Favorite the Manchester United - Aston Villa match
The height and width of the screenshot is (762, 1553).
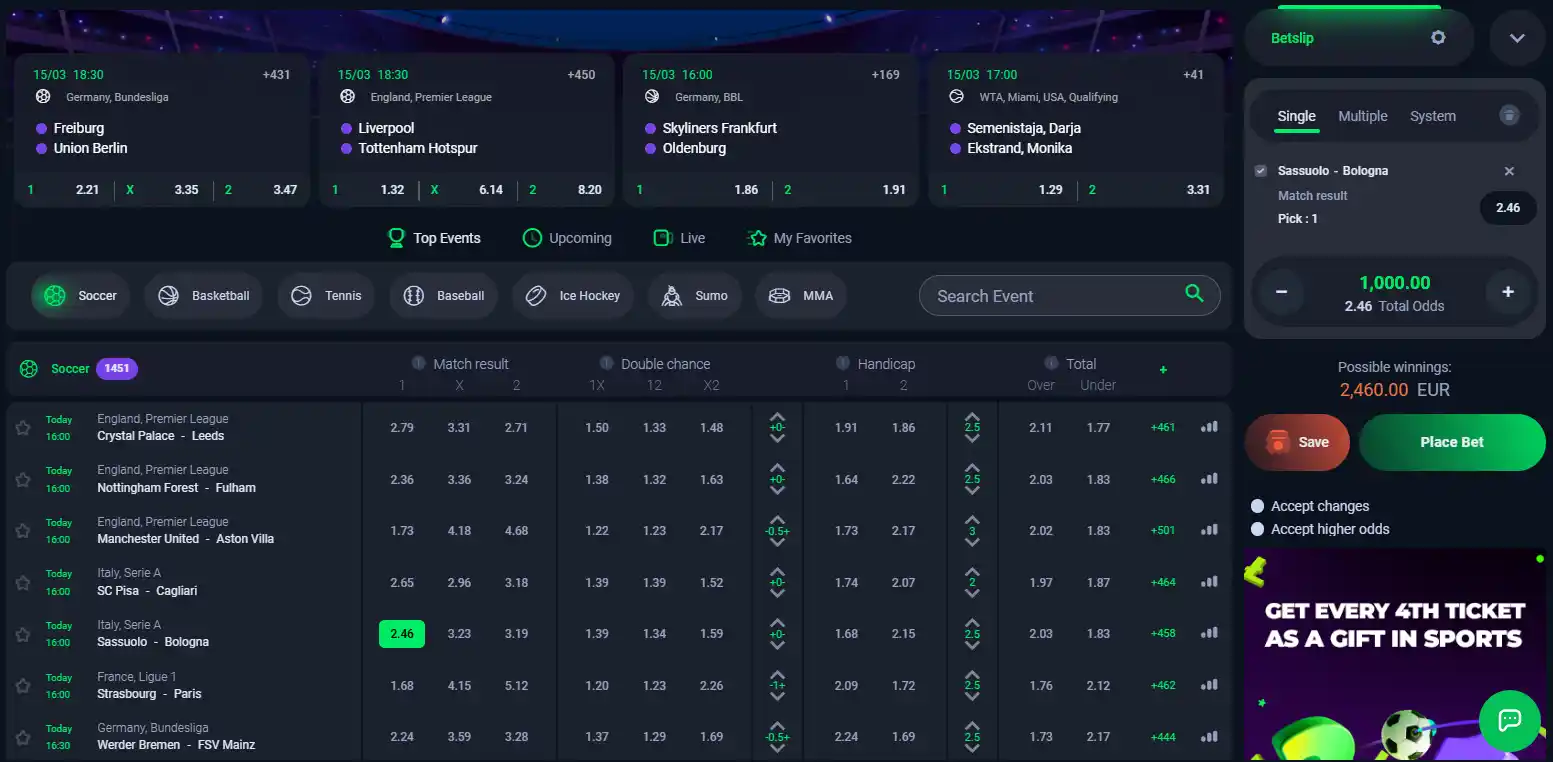pos(23,531)
